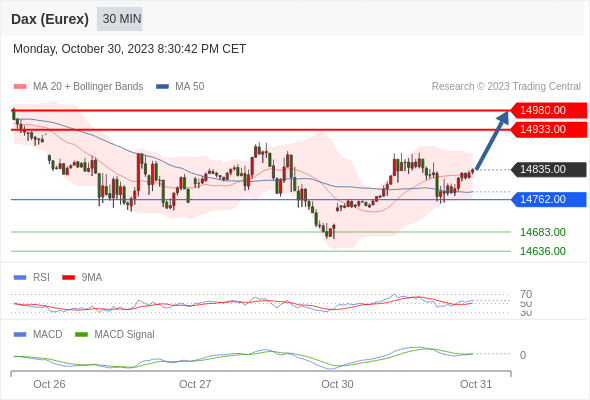Click the Oct 31 date axis label
The image size is (590, 400).
(x=476, y=384)
